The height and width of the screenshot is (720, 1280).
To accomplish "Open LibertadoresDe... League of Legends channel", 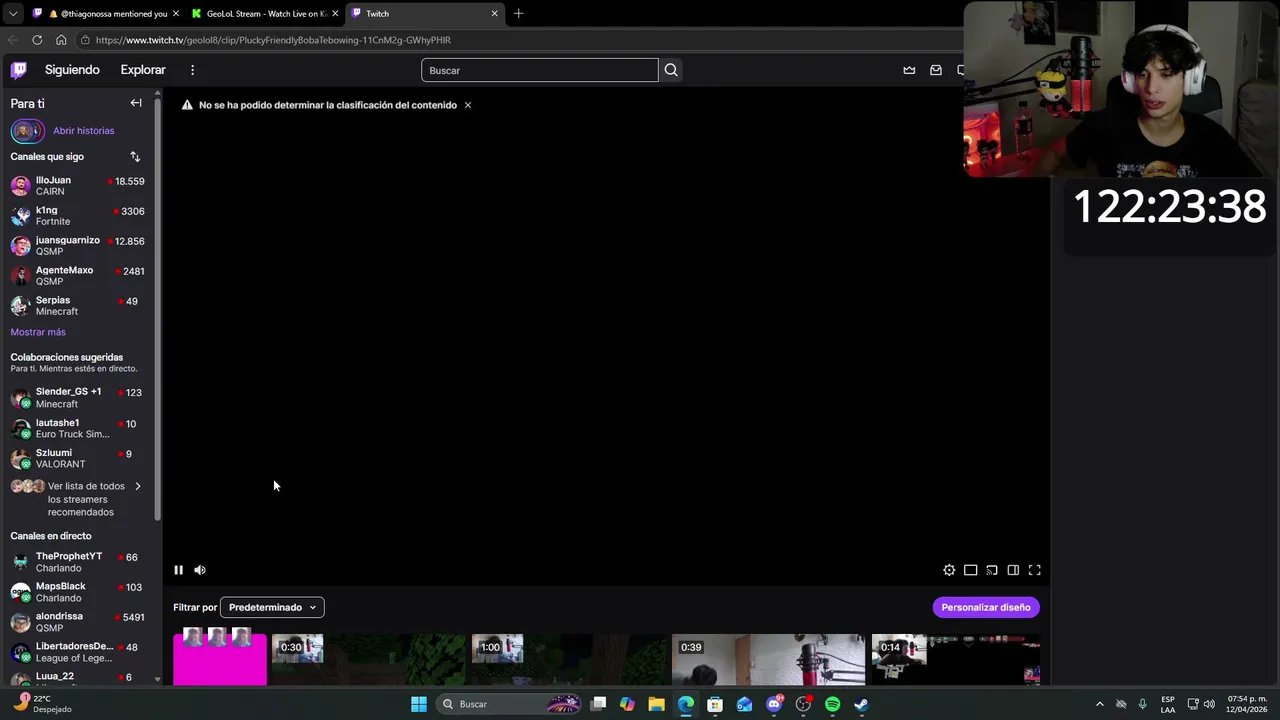I will tap(80, 652).
